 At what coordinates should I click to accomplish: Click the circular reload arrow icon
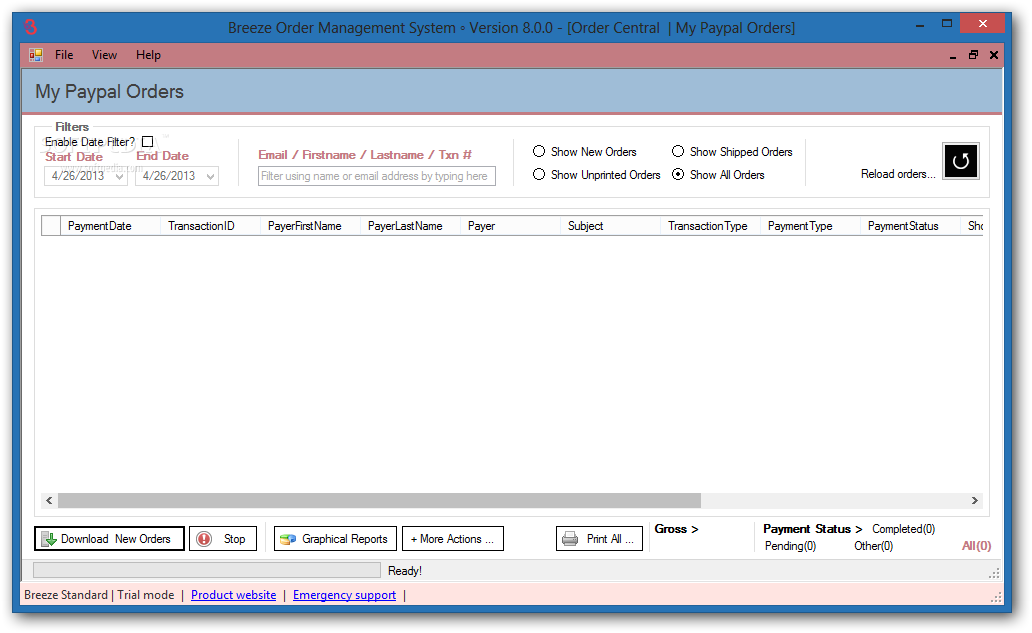pos(960,161)
